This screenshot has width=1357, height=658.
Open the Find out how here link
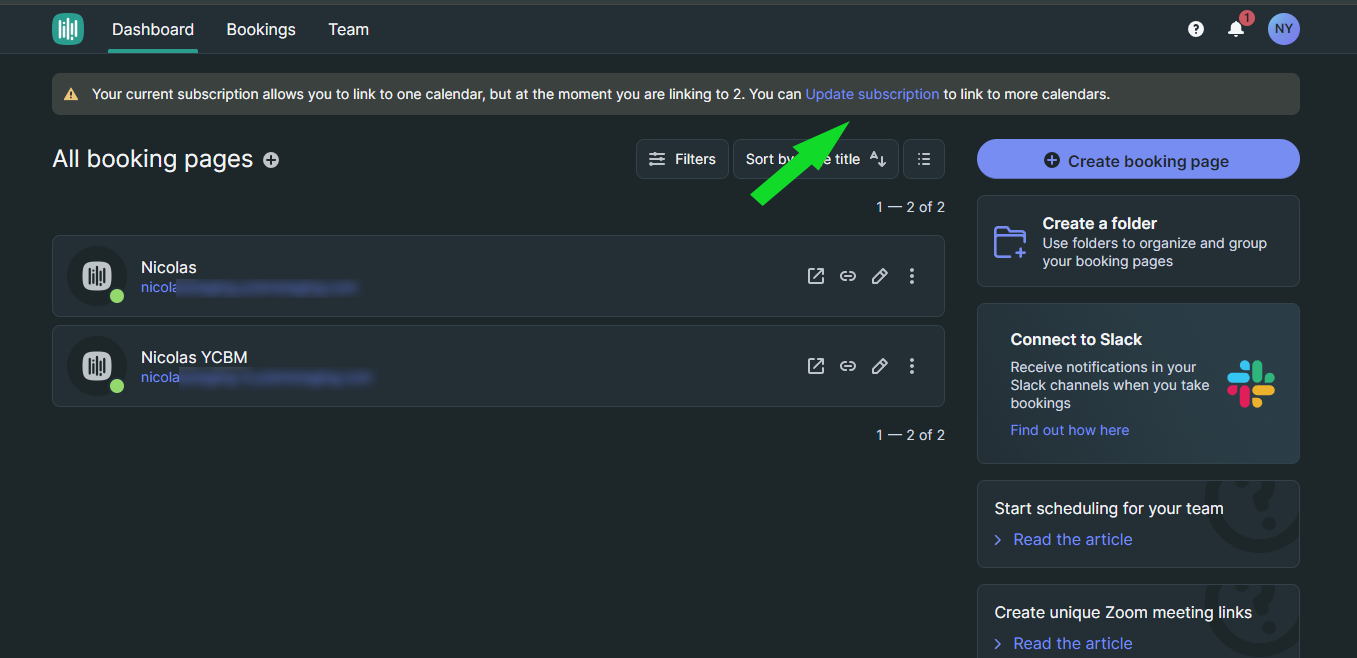tap(1069, 430)
